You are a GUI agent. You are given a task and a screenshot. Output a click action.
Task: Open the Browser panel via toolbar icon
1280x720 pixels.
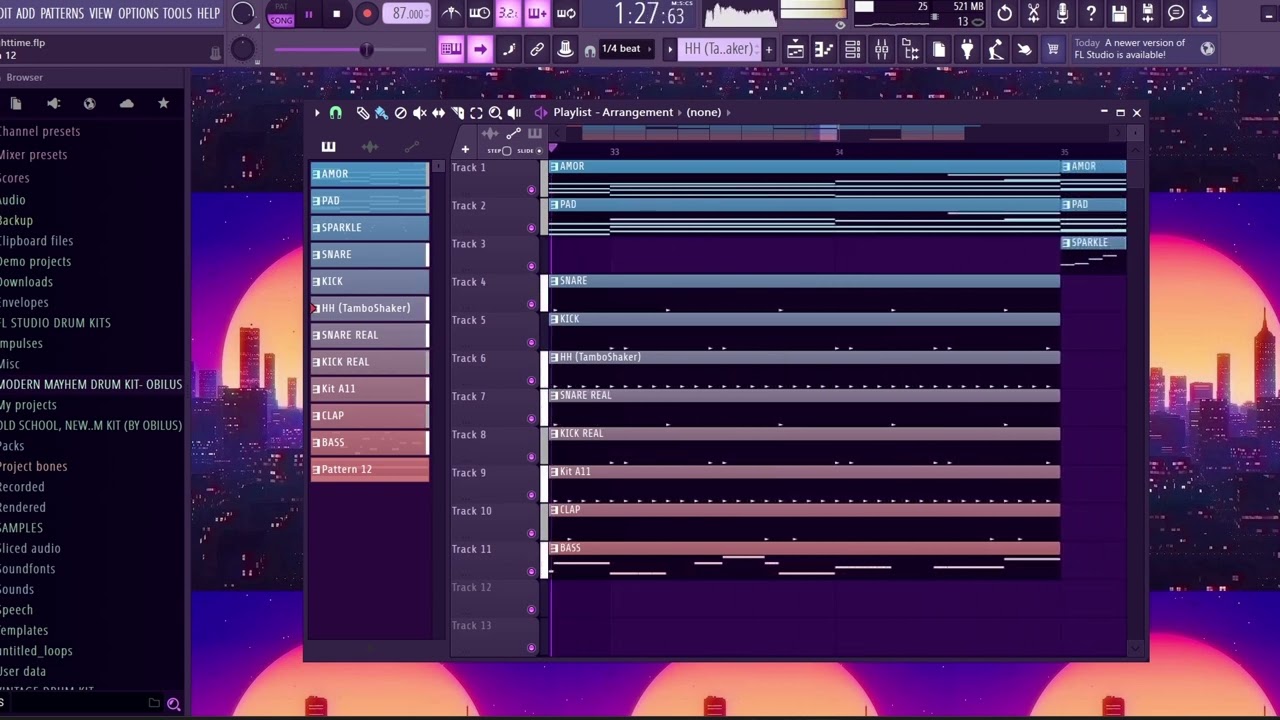tap(910, 49)
